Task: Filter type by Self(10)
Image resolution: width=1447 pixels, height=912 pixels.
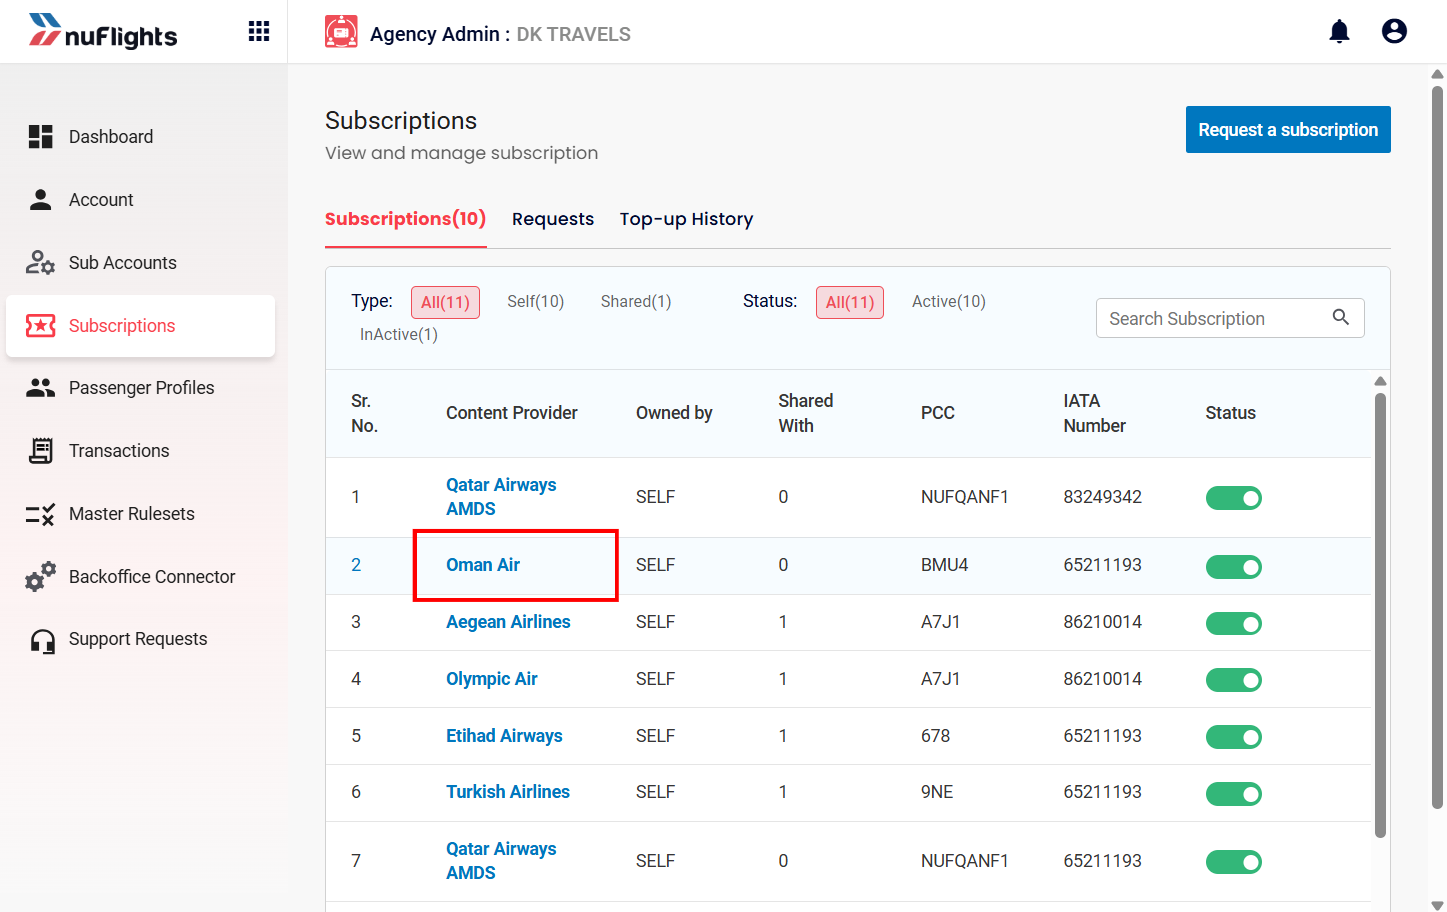Action: pos(535,301)
